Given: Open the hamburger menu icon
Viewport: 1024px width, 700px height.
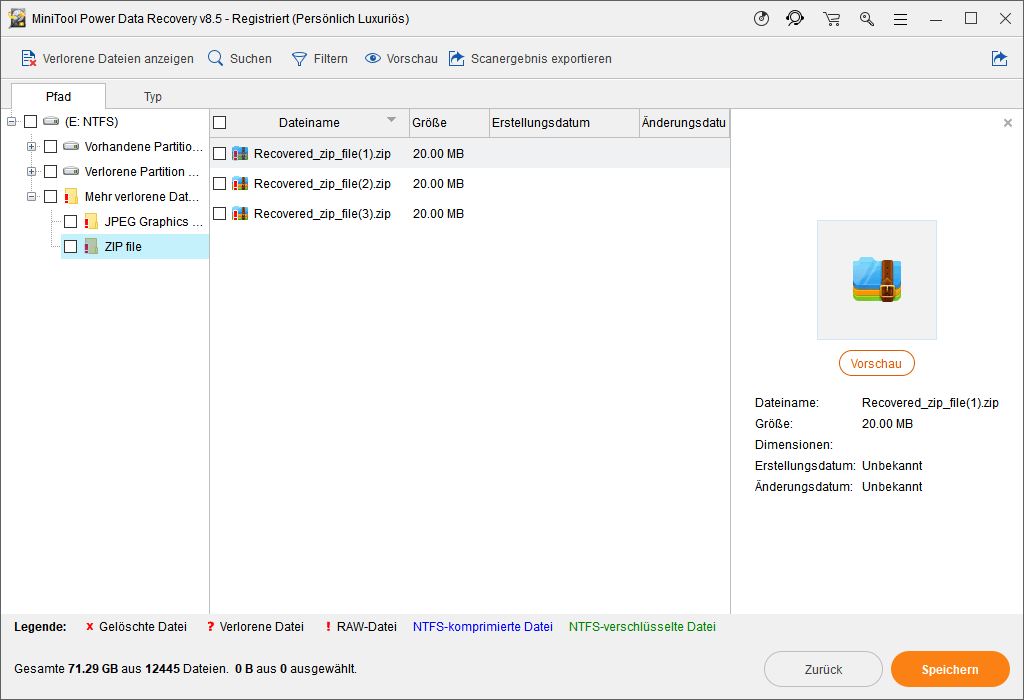Looking at the screenshot, I should pyautogui.click(x=901, y=20).
